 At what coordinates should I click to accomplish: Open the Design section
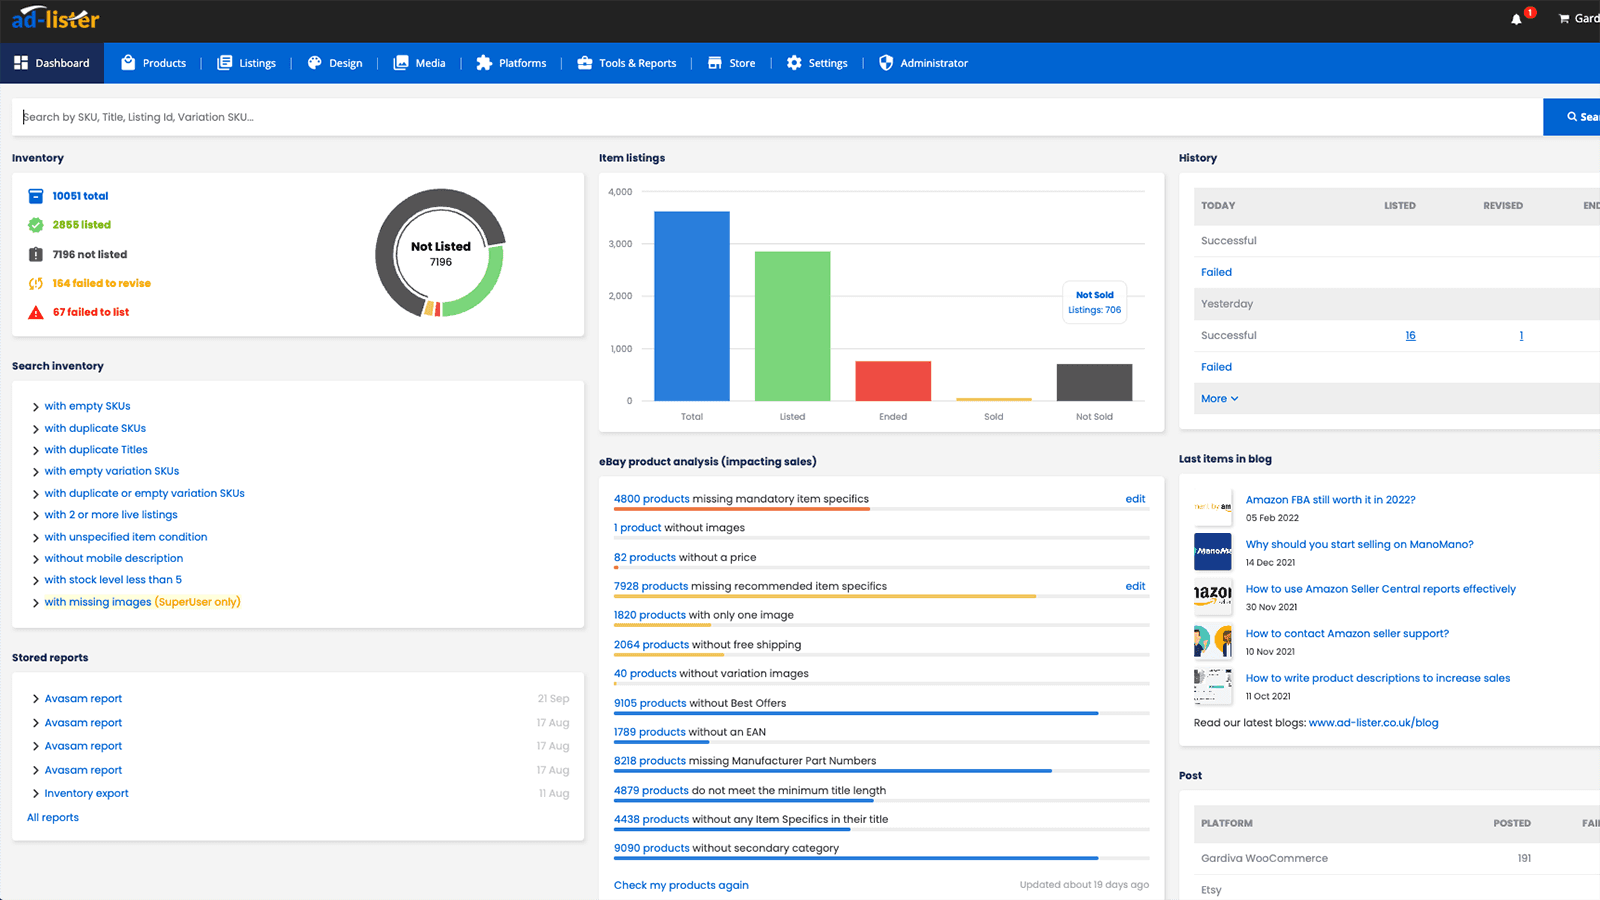(x=335, y=62)
